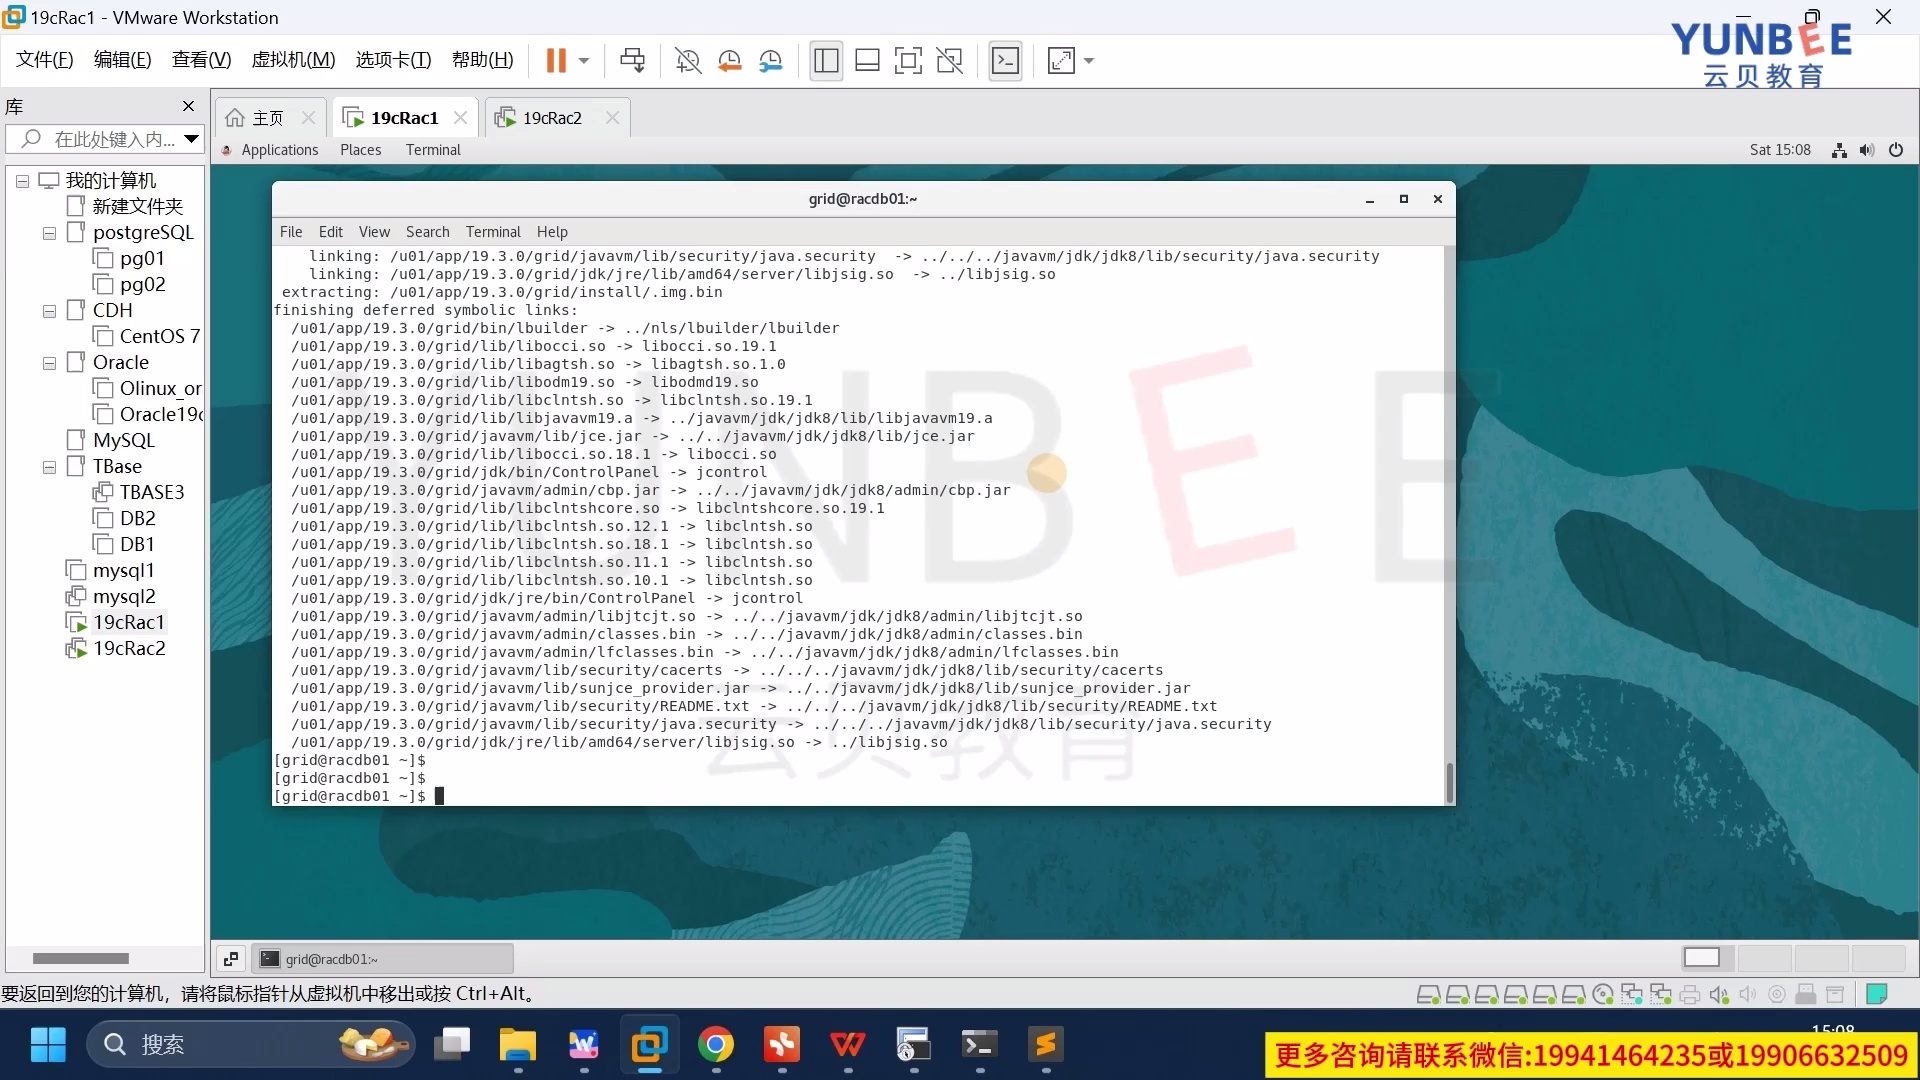The height and width of the screenshot is (1080, 1920).
Task: Select the 19cRac1 virtual machine in library
Action: [x=127, y=621]
